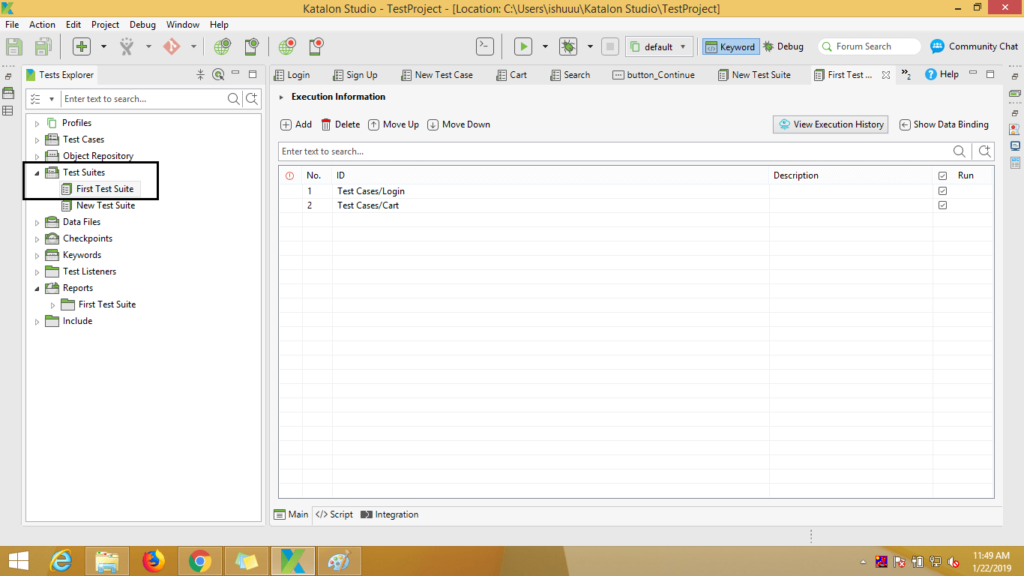The image size is (1024, 576).
Task: Click the Save toolbar icon
Action: tap(14, 46)
